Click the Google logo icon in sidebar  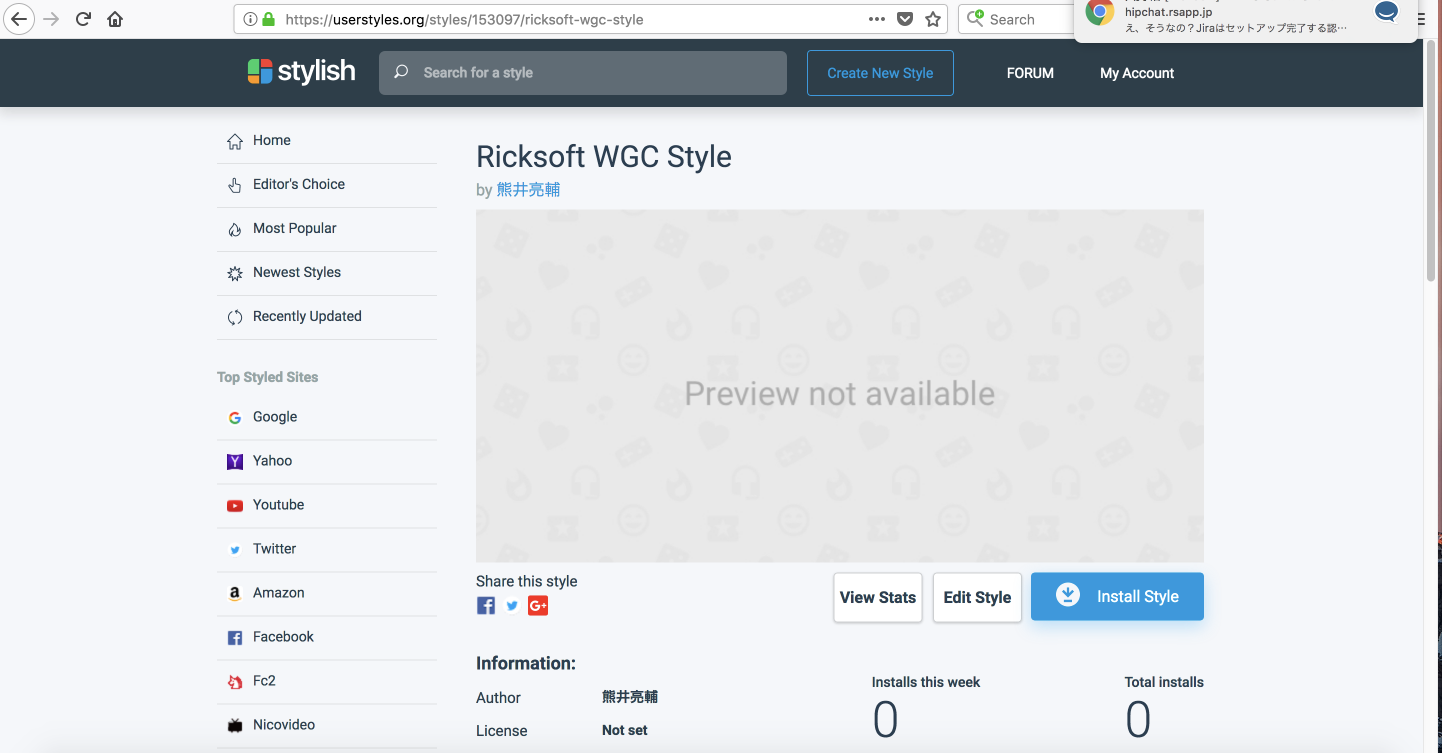click(x=235, y=418)
